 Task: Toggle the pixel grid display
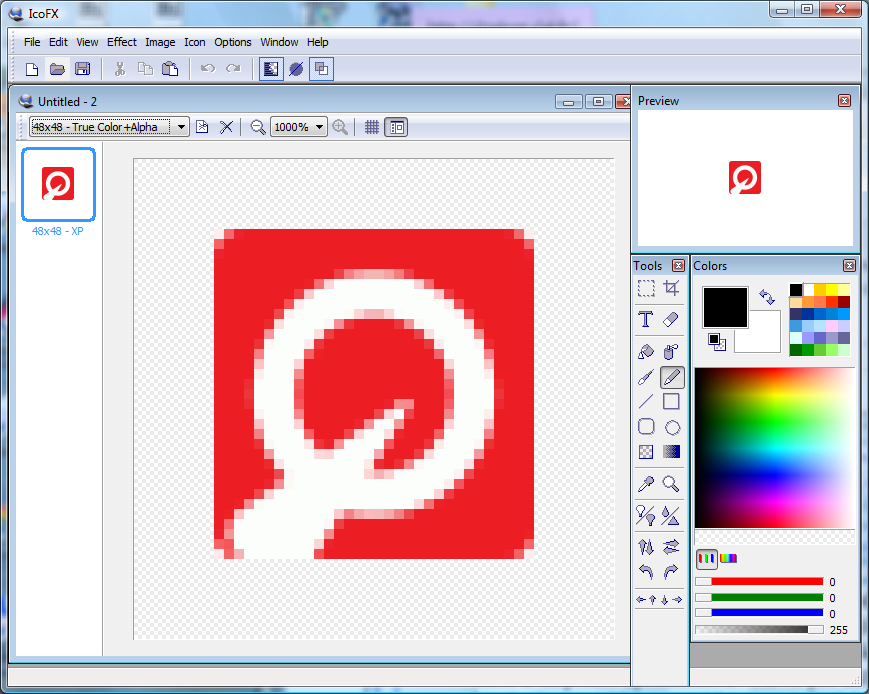point(371,127)
